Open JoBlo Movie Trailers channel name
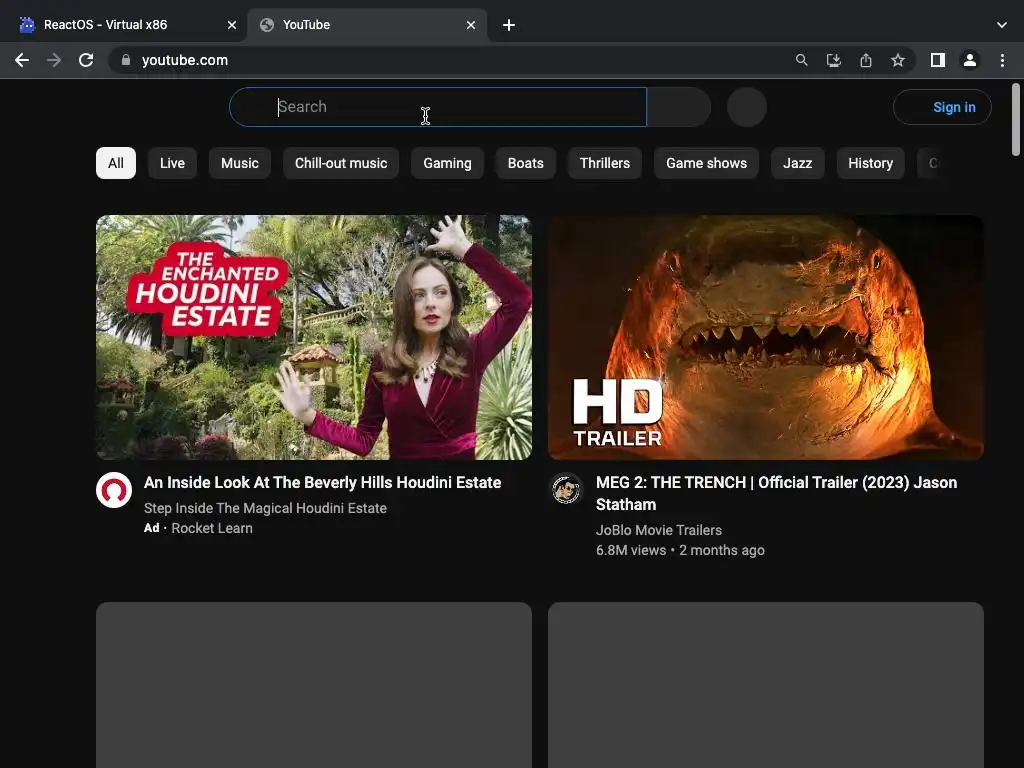 tap(658, 530)
